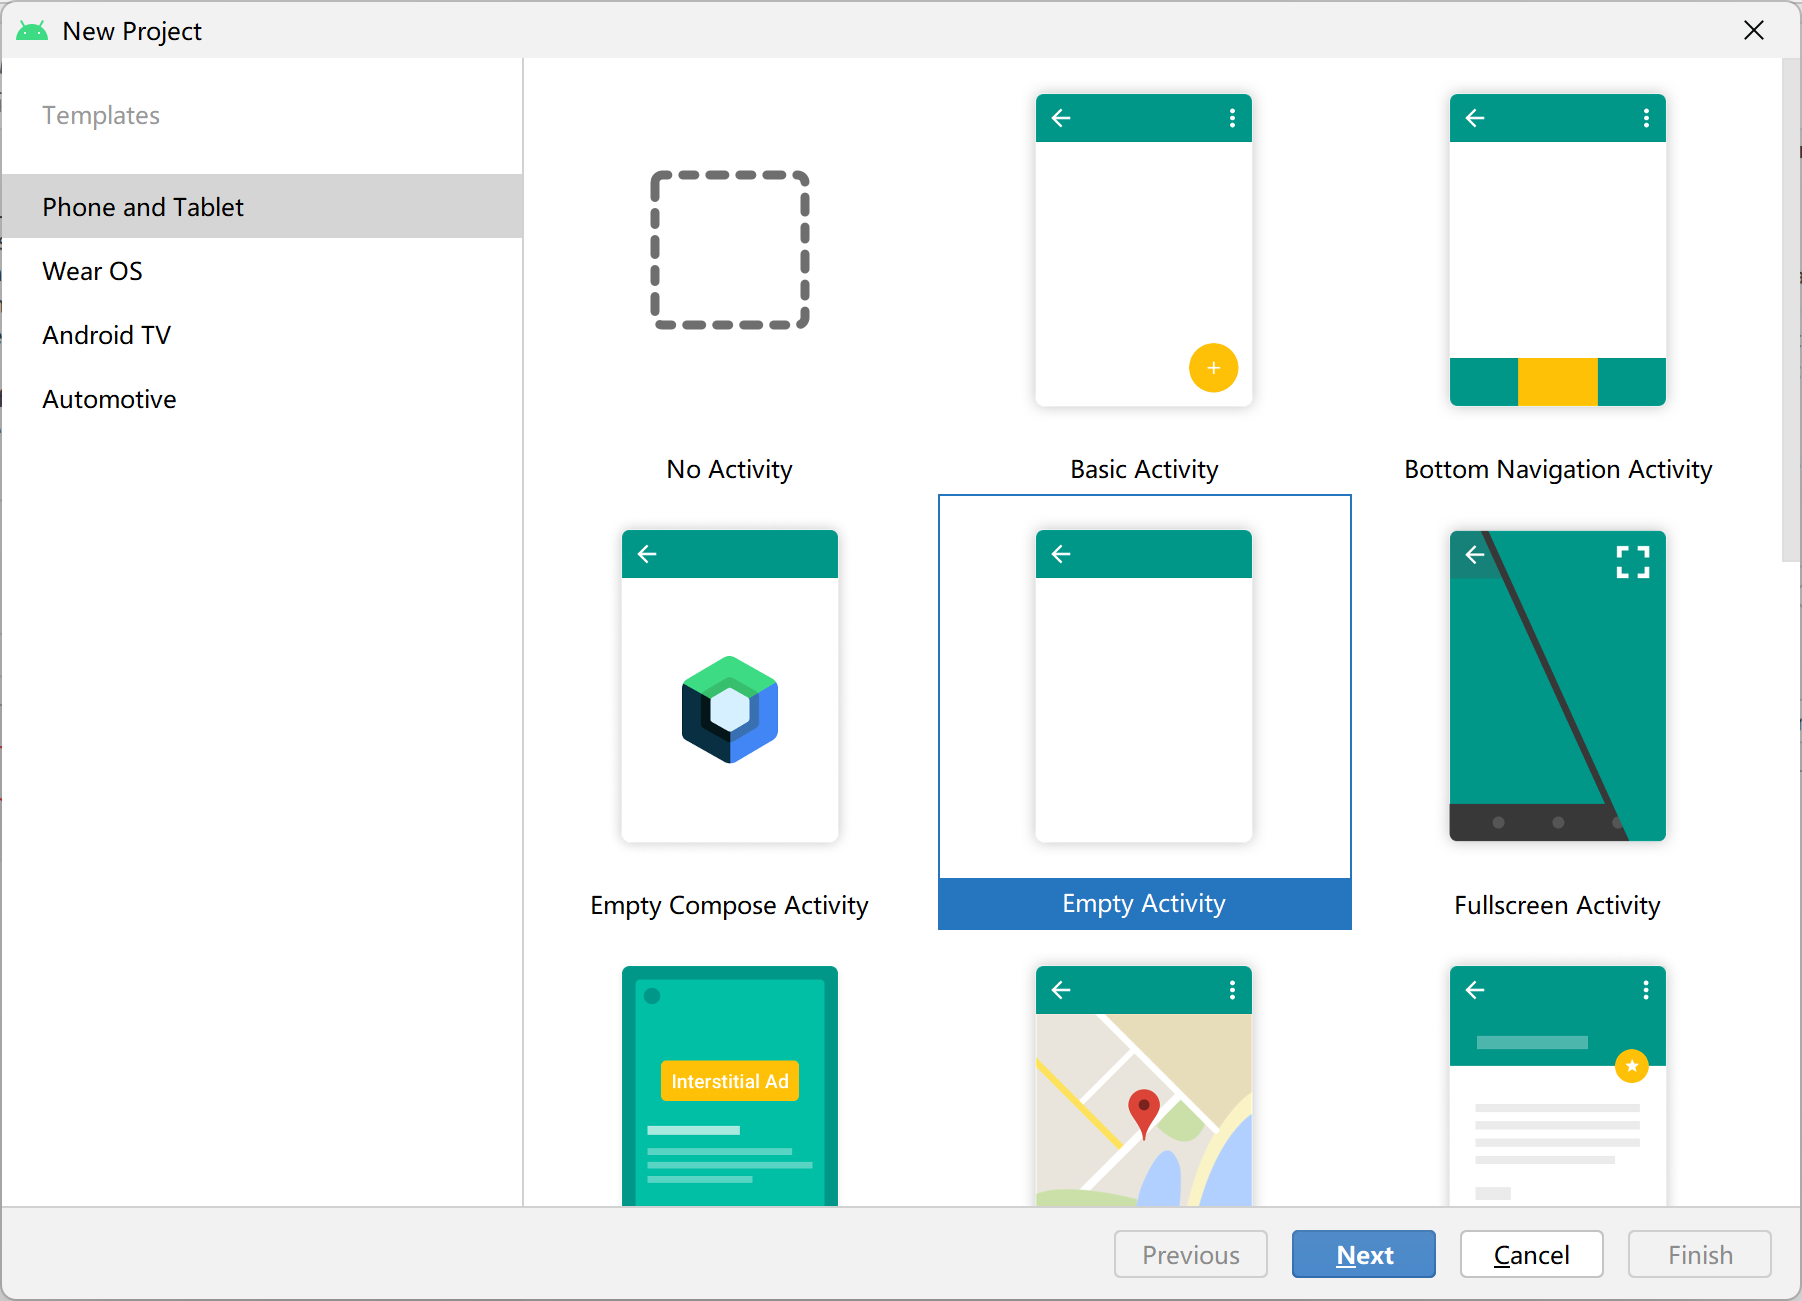This screenshot has width=1802, height=1301.
Task: Switch to the Wear OS templates
Action: click(262, 270)
